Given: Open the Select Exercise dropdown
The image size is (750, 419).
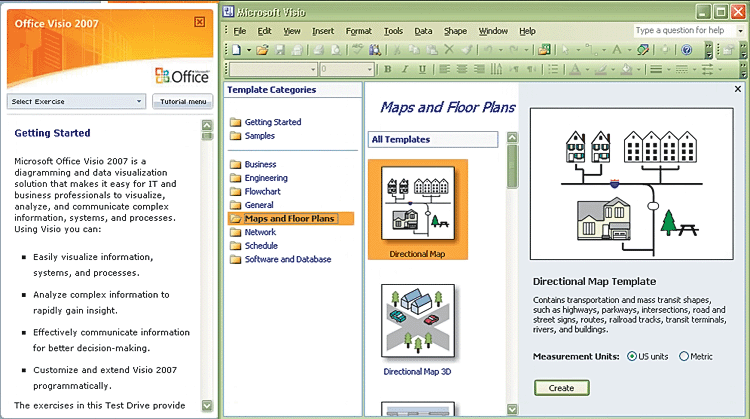Looking at the screenshot, I should pos(77,101).
